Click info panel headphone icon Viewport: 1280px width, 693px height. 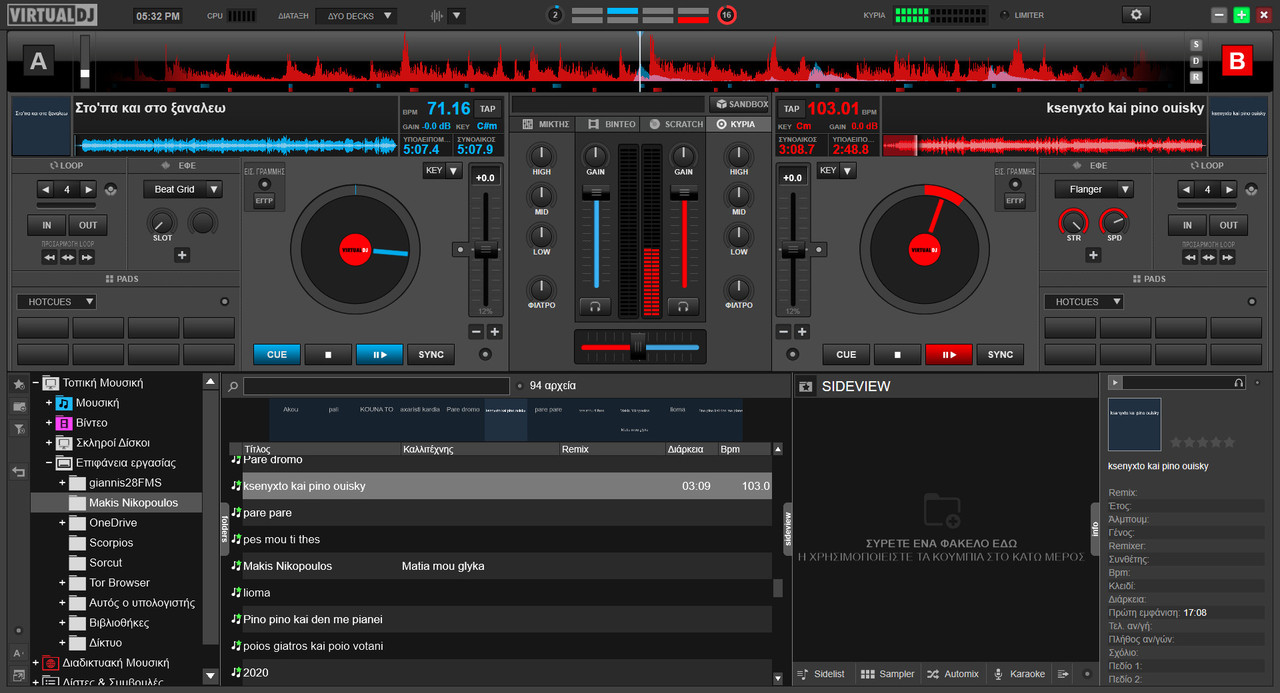click(1239, 382)
